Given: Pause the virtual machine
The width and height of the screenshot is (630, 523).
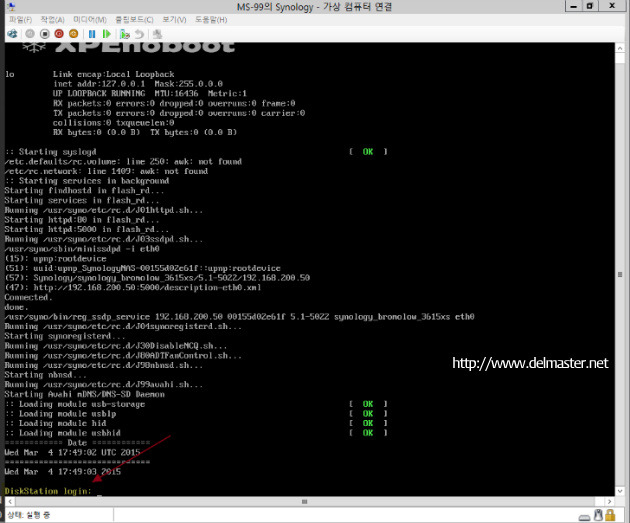Looking at the screenshot, I should tap(92, 34).
